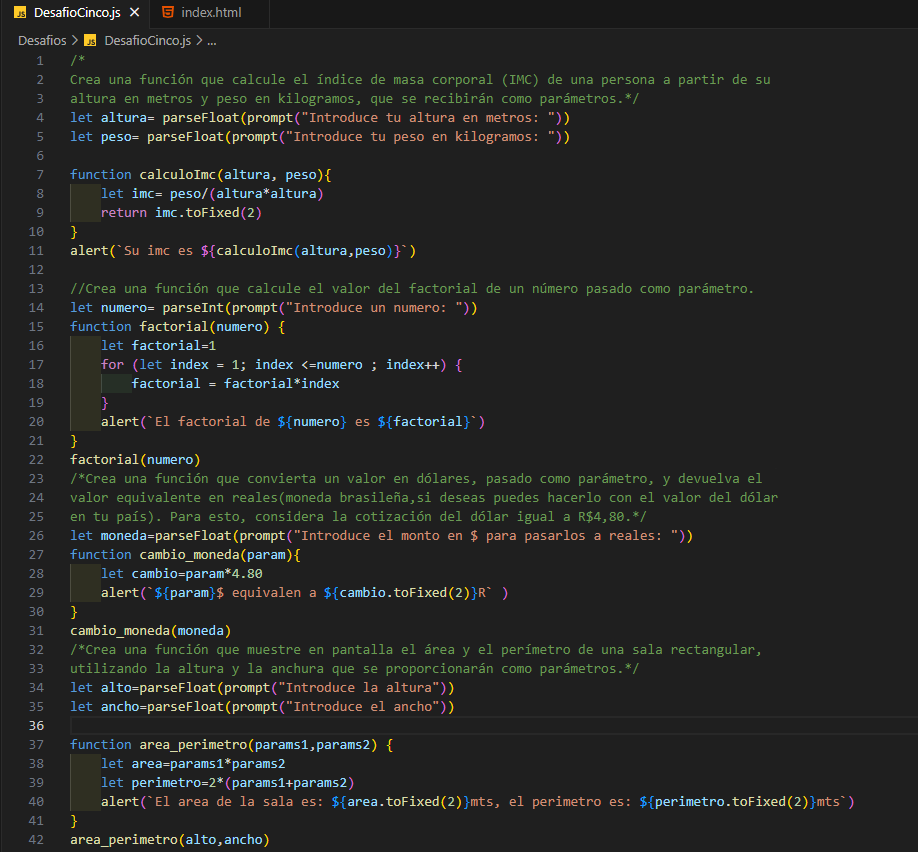Click "function factorial(numero) {" declaration
The height and width of the screenshot is (852, 918).
tap(177, 327)
